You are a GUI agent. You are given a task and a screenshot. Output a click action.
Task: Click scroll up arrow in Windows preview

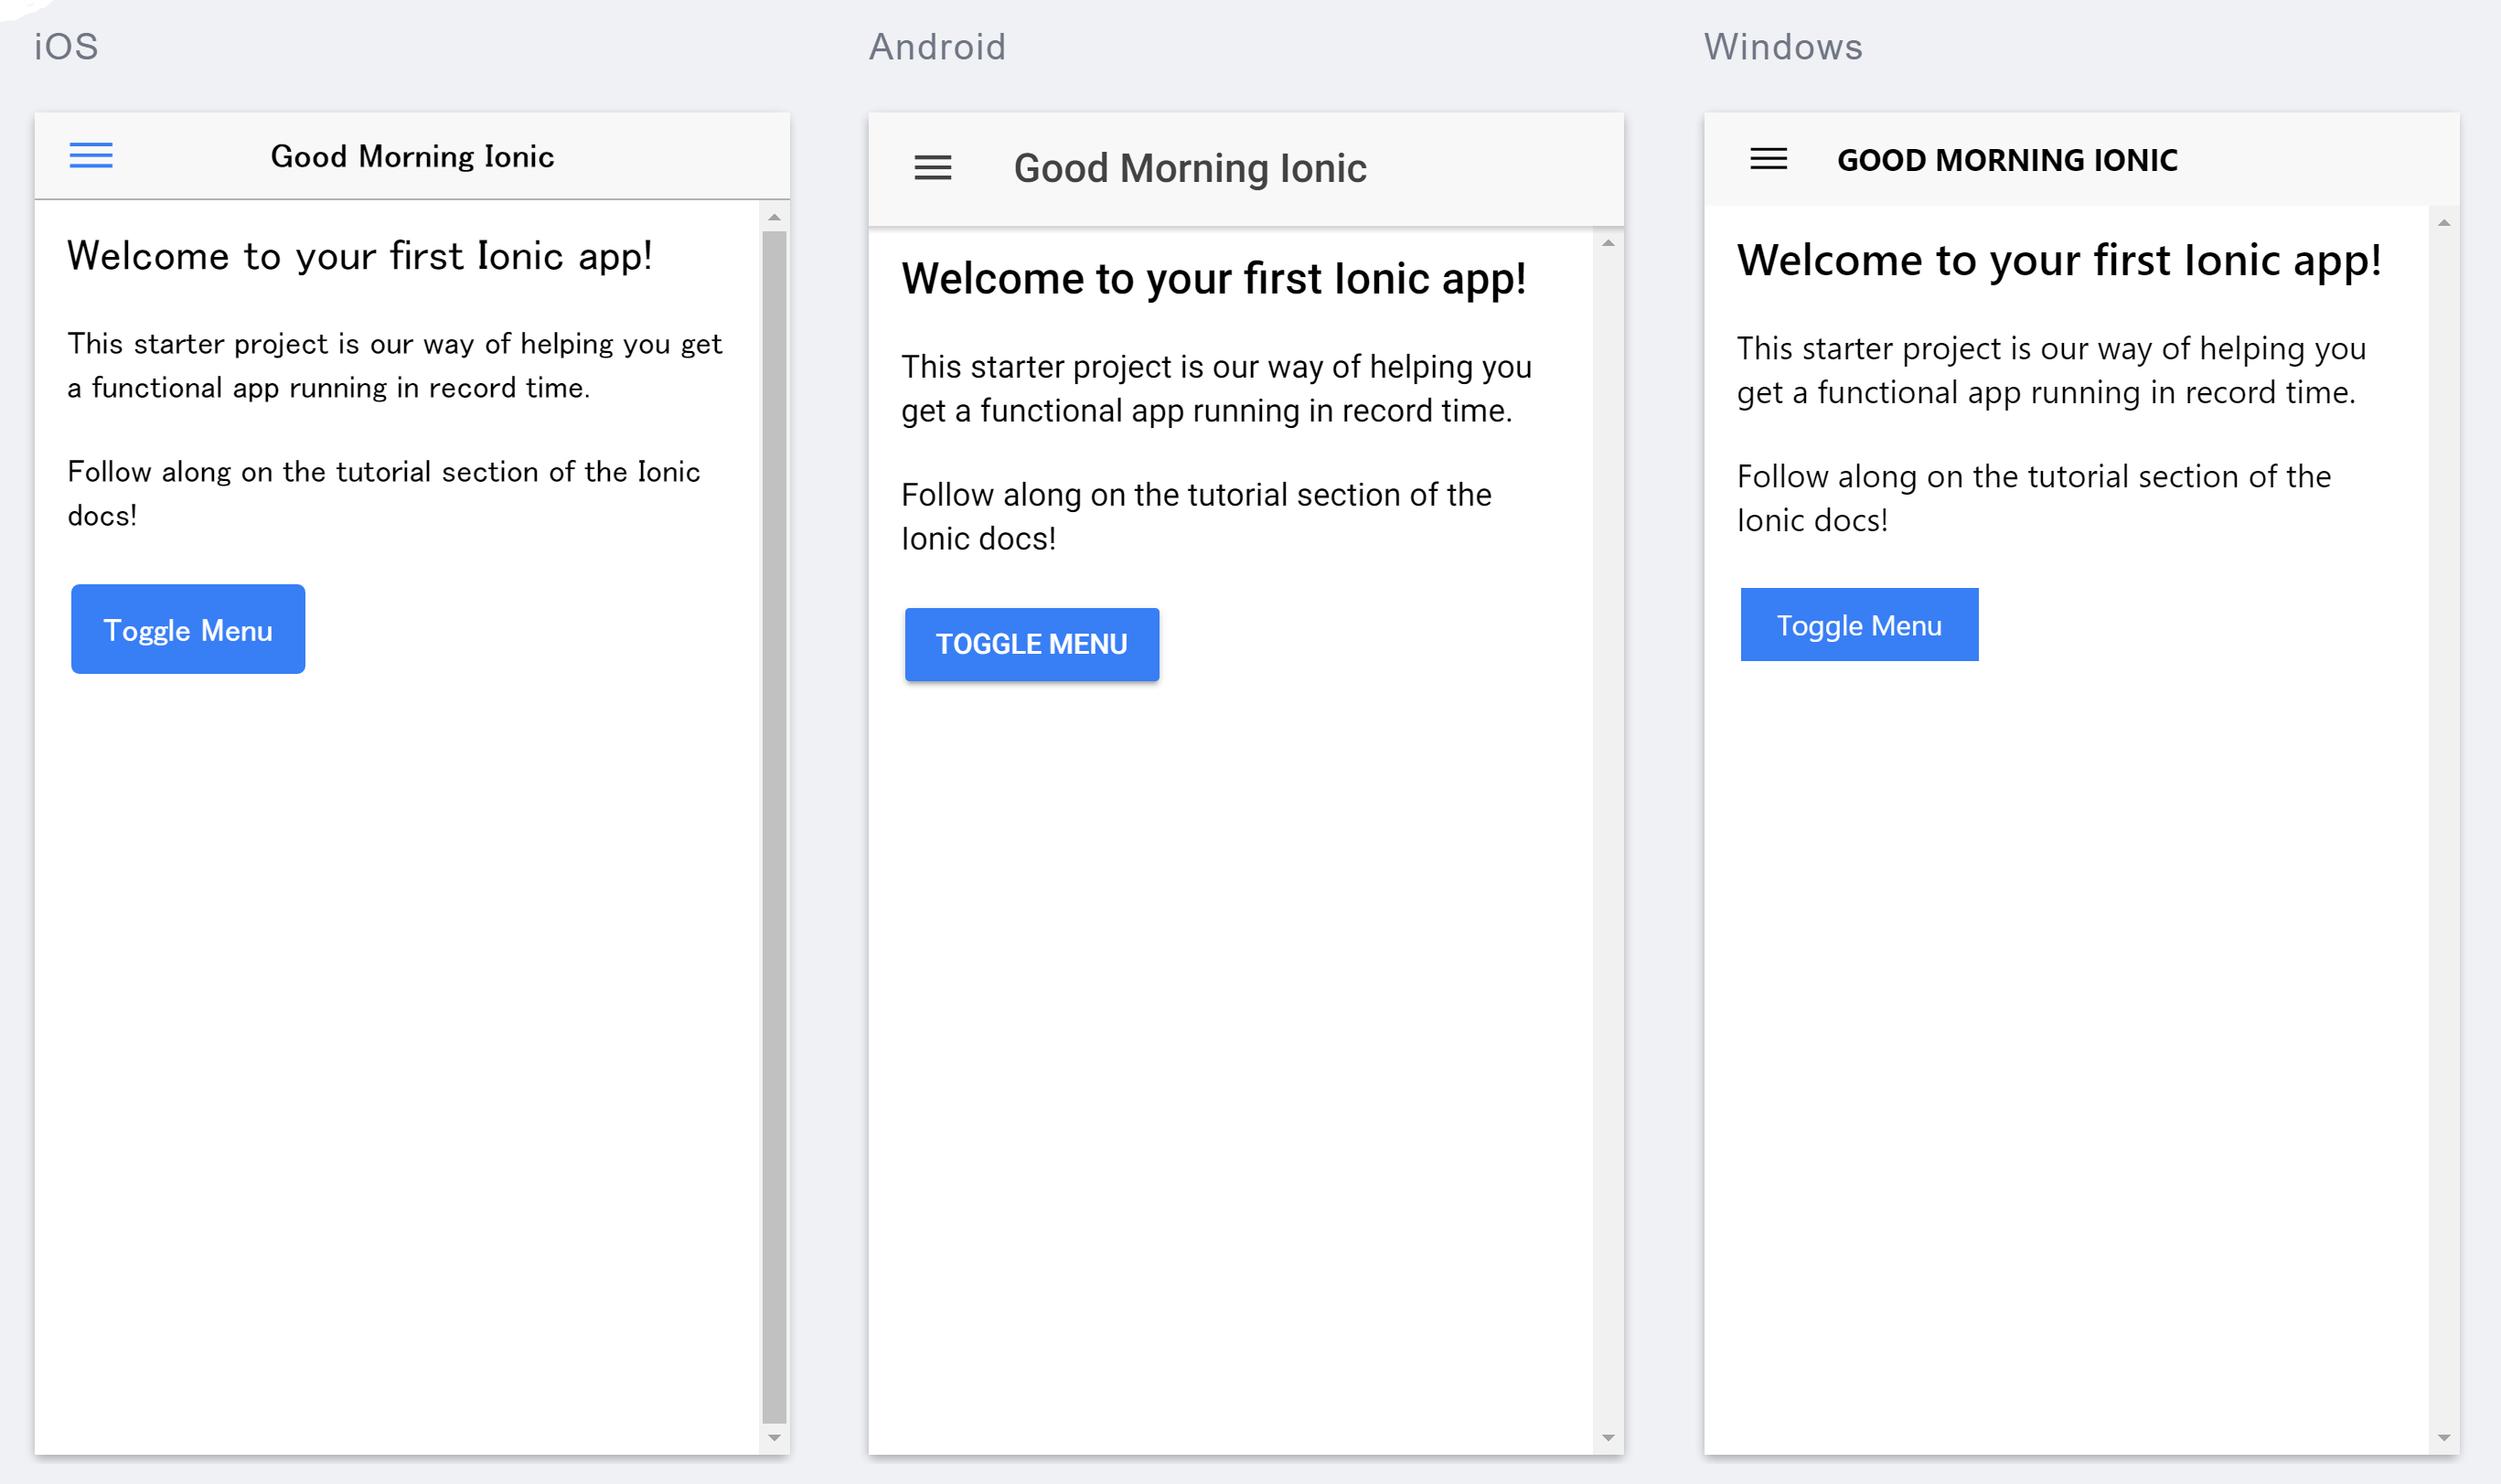pyautogui.click(x=2443, y=223)
